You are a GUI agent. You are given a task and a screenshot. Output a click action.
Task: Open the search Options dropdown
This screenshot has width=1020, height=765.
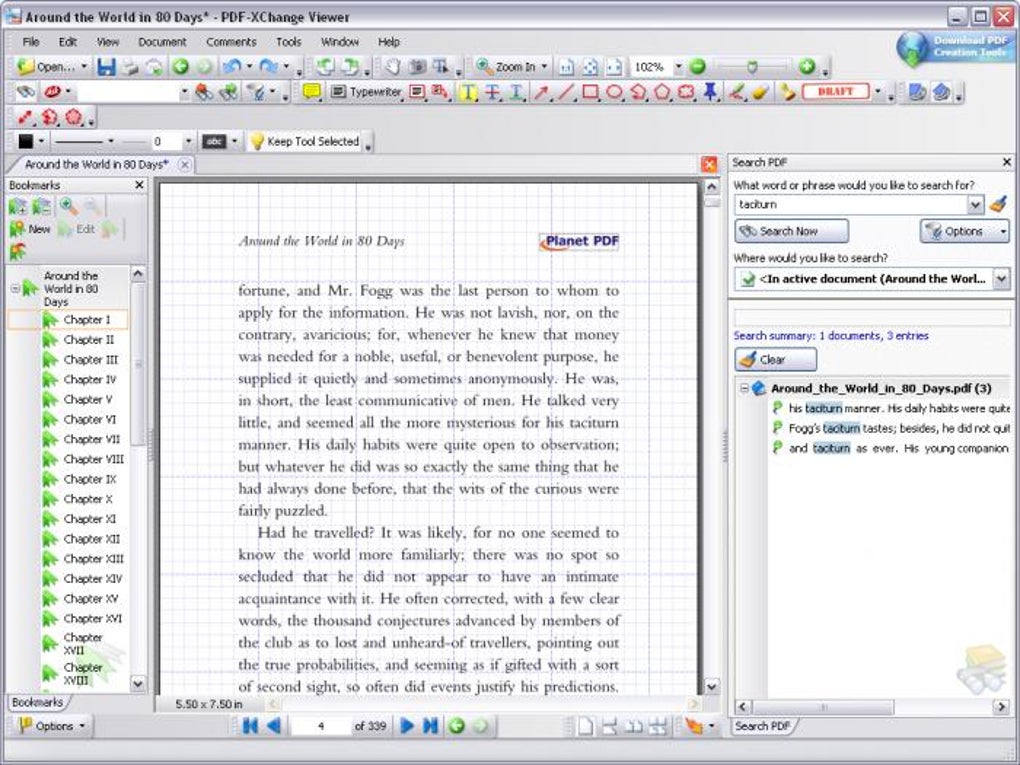(964, 231)
